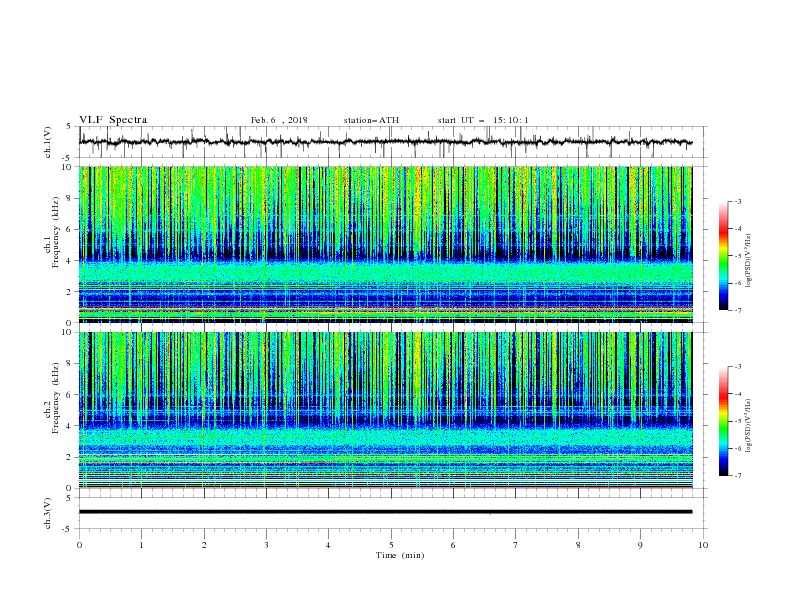Click the ch.2 color bar "-3" tick label
Image resolution: width=792 pixels, height=612 pixels.
coord(738,367)
